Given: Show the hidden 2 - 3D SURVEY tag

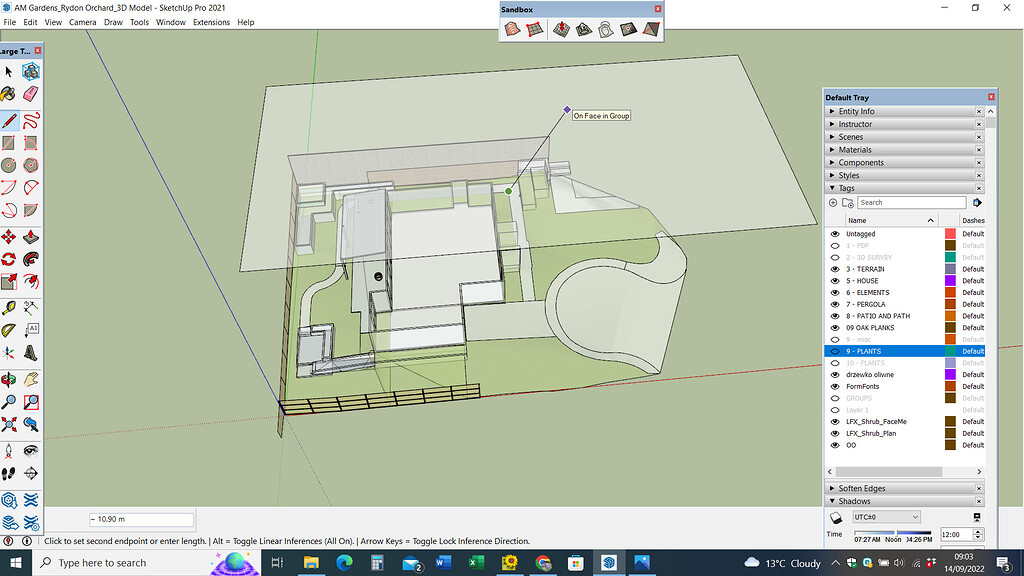Looking at the screenshot, I should tap(834, 257).
